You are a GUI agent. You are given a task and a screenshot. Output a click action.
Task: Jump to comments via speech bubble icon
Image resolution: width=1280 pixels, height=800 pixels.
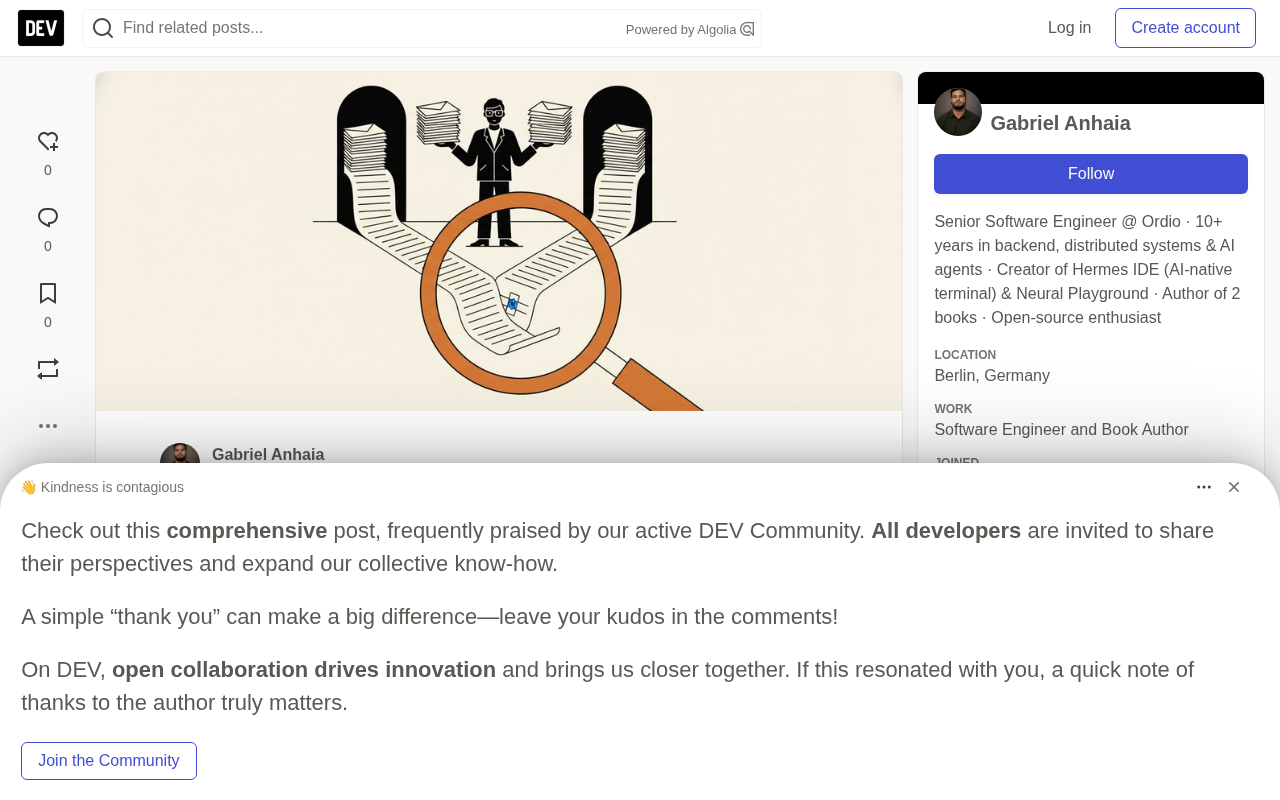(48, 218)
